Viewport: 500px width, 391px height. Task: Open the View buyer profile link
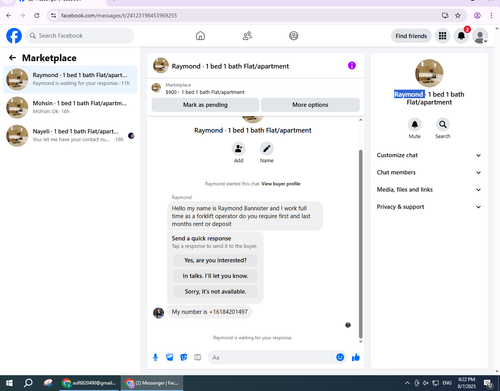click(281, 184)
